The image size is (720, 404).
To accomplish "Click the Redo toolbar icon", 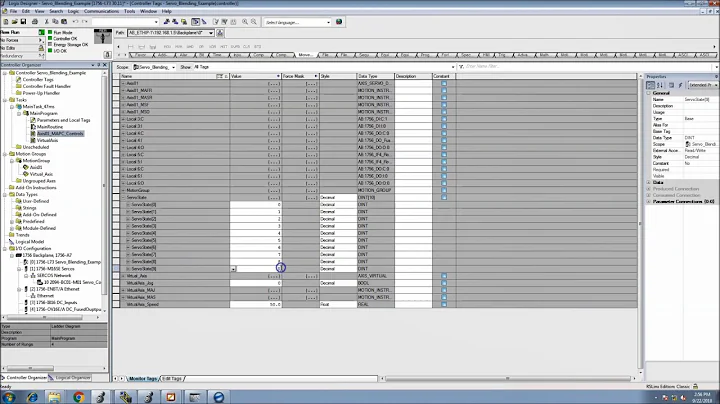I will (84, 22).
